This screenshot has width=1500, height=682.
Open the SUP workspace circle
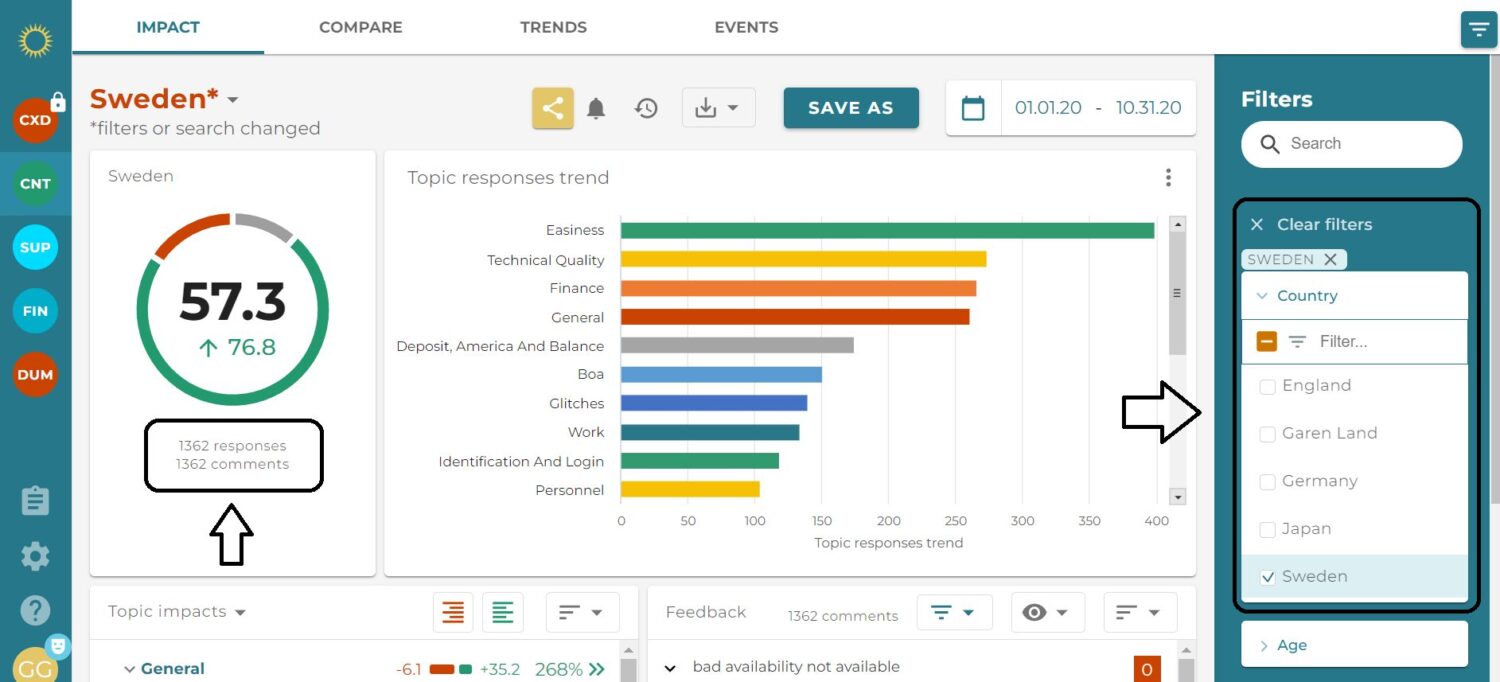[x=35, y=247]
